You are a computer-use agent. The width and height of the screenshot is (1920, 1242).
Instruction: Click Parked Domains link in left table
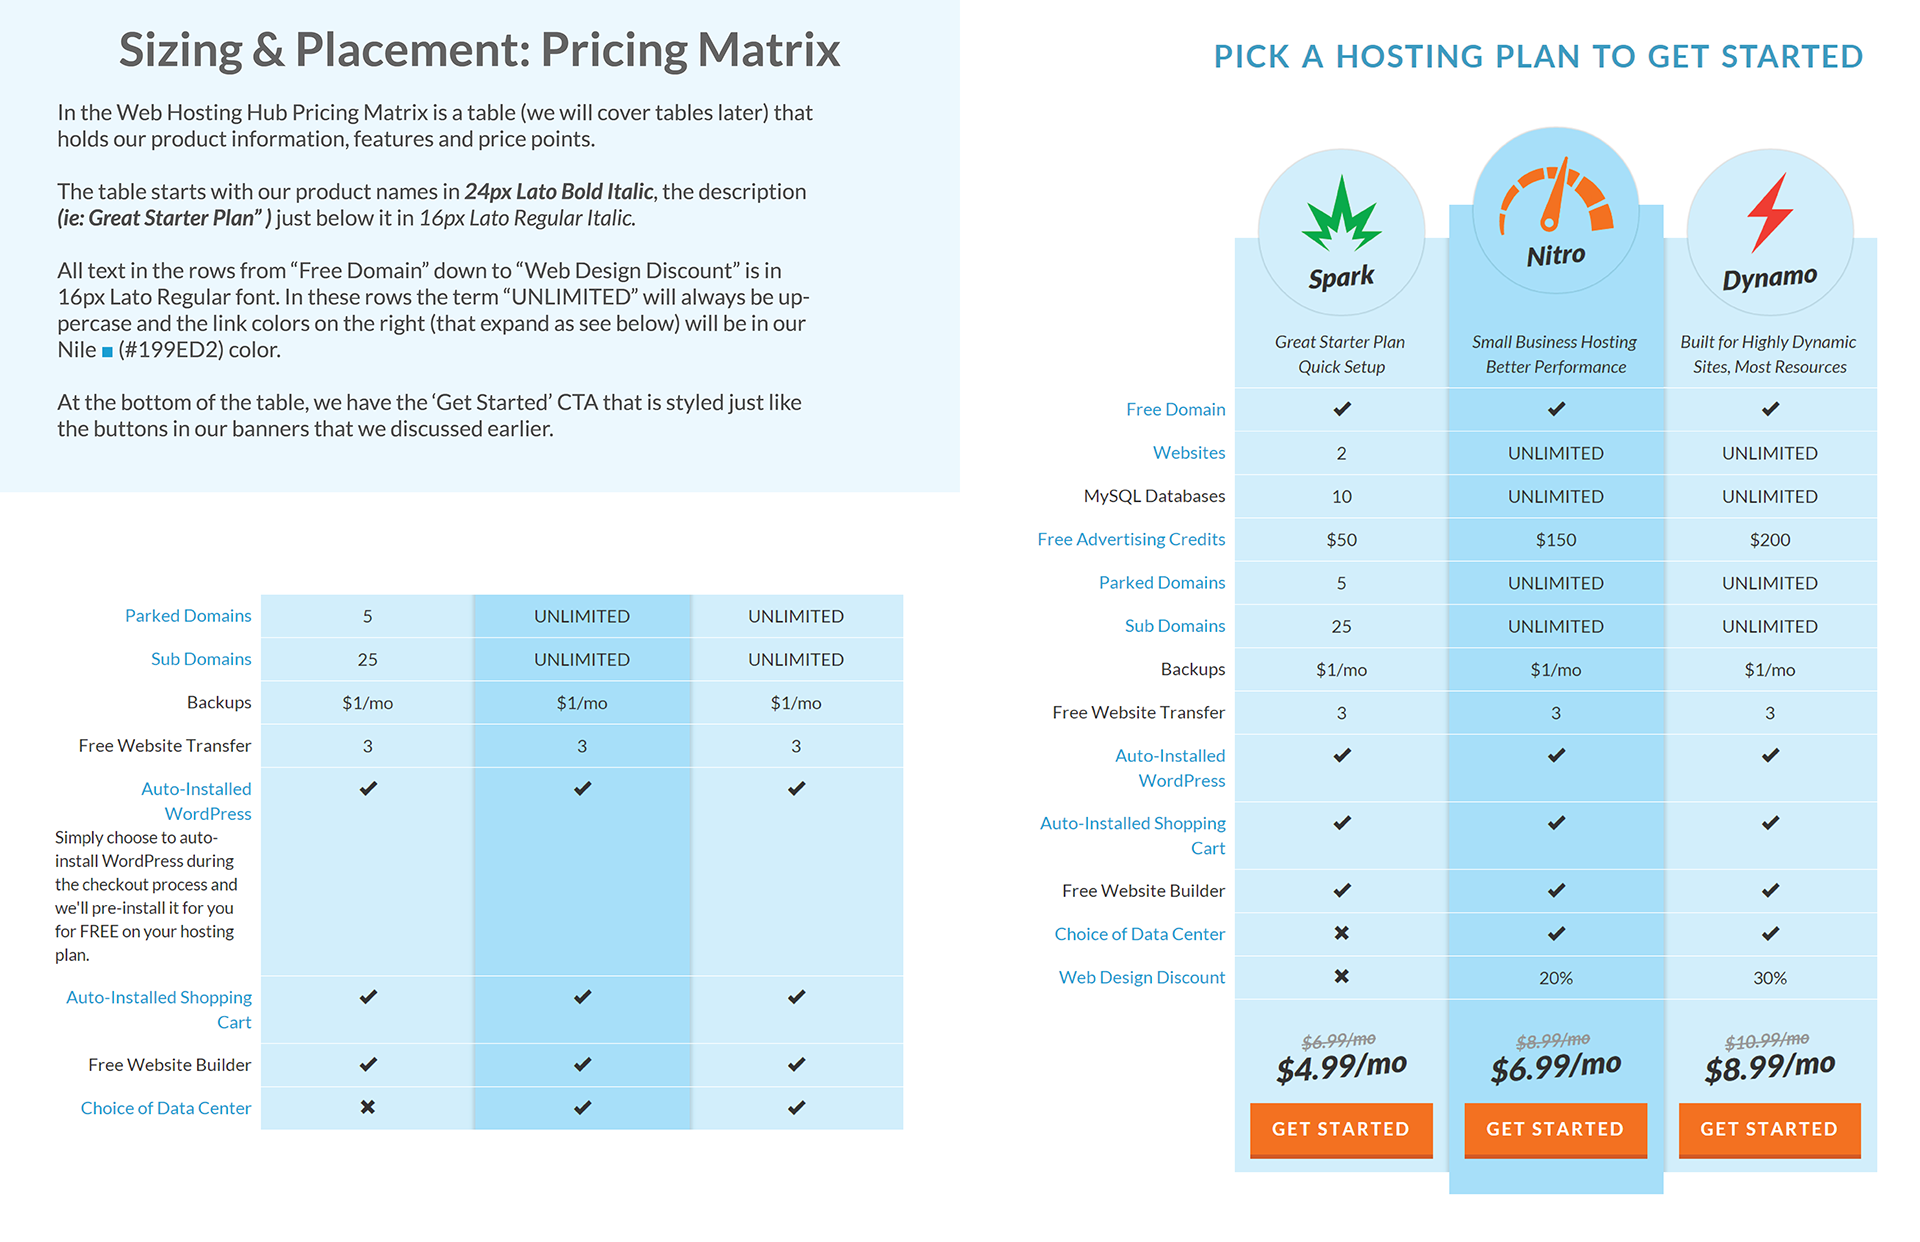[188, 616]
